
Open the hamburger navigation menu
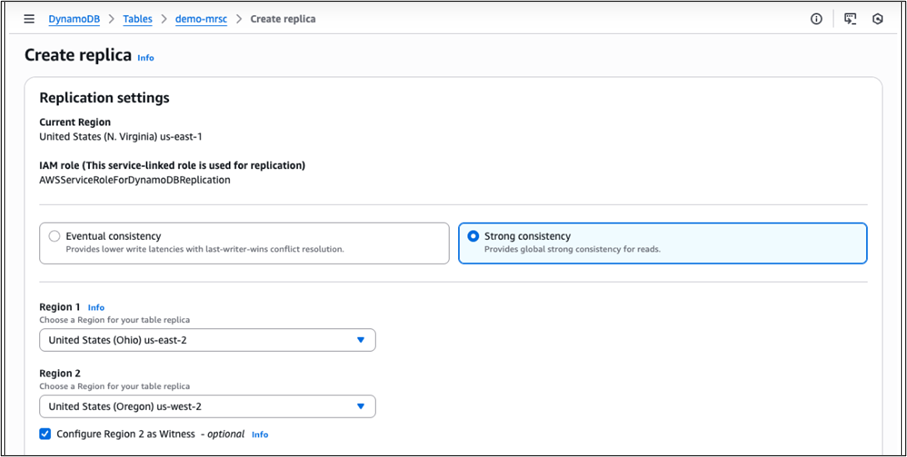click(29, 19)
